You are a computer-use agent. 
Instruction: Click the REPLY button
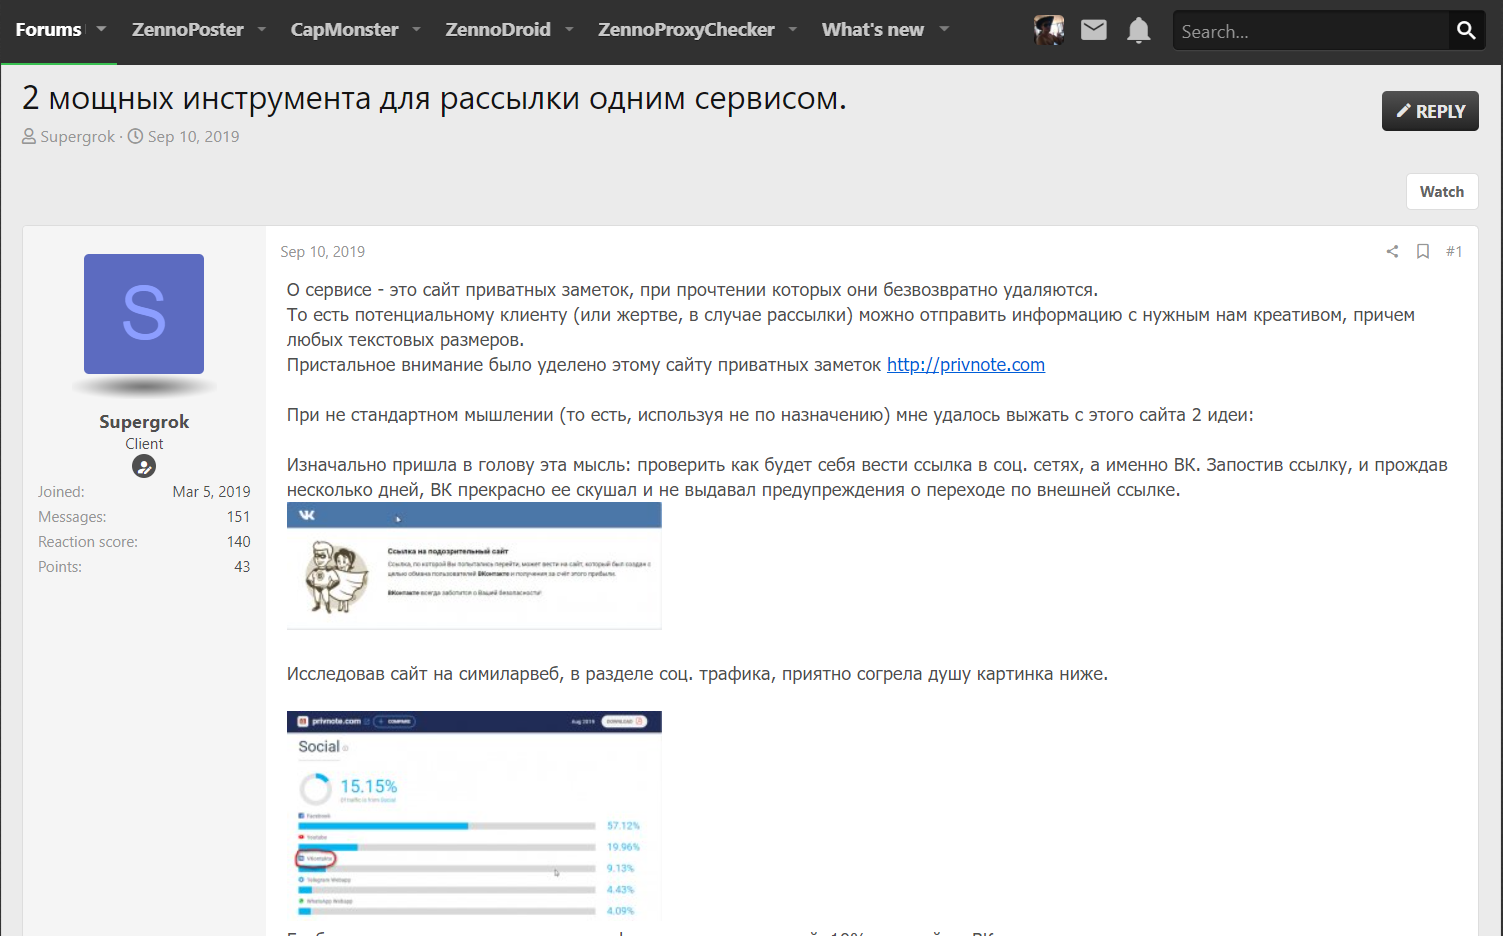point(1430,111)
